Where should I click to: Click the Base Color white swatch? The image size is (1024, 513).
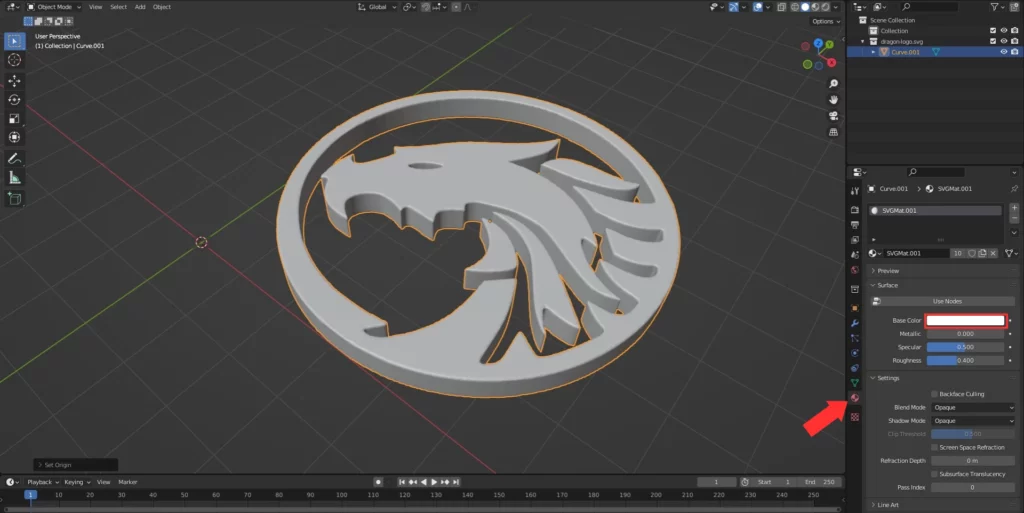tap(965, 321)
